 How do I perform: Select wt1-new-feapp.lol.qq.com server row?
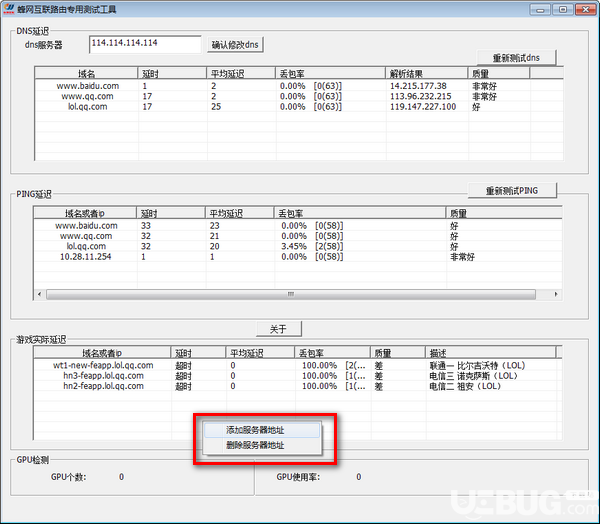pyautogui.click(x=298, y=365)
